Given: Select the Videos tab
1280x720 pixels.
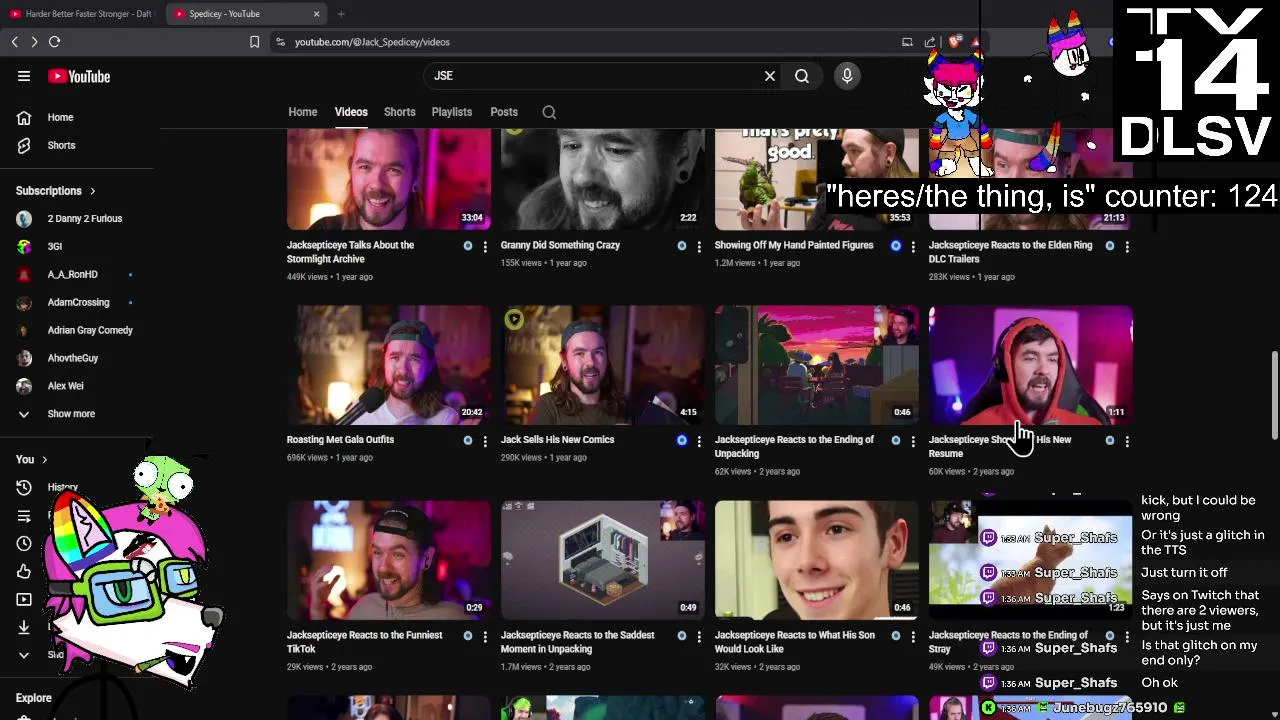Looking at the screenshot, I should (x=351, y=112).
